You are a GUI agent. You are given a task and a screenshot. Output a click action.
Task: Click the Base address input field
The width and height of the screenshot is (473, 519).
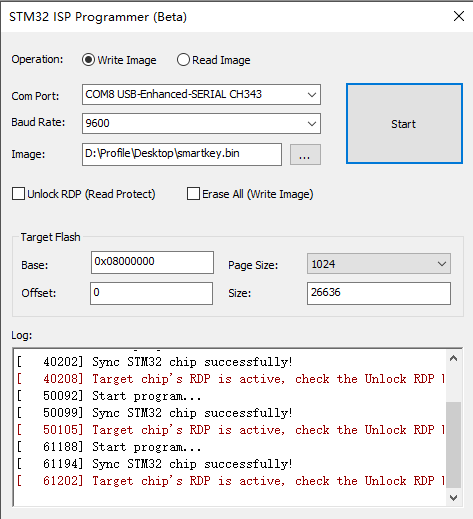tap(152, 262)
